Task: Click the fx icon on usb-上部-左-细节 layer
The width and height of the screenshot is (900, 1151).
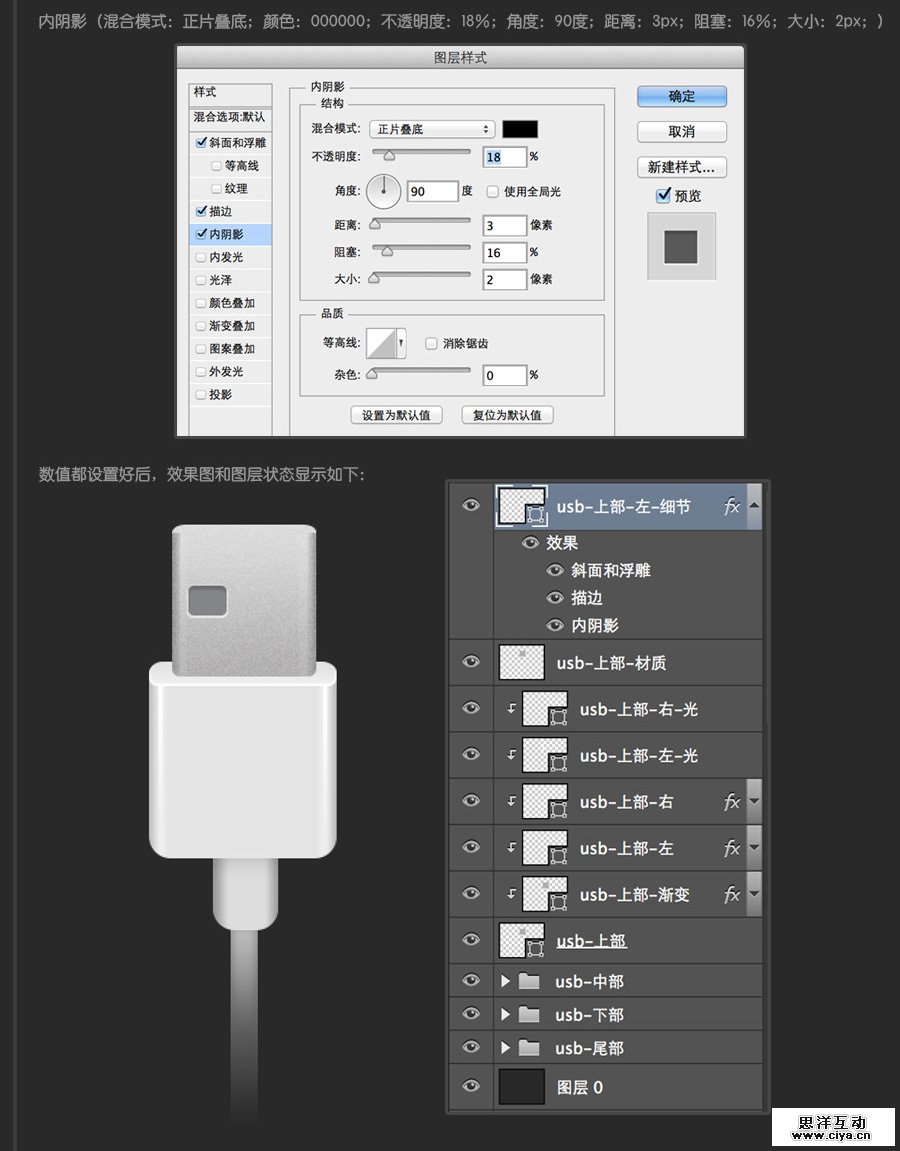Action: pyautogui.click(x=732, y=506)
